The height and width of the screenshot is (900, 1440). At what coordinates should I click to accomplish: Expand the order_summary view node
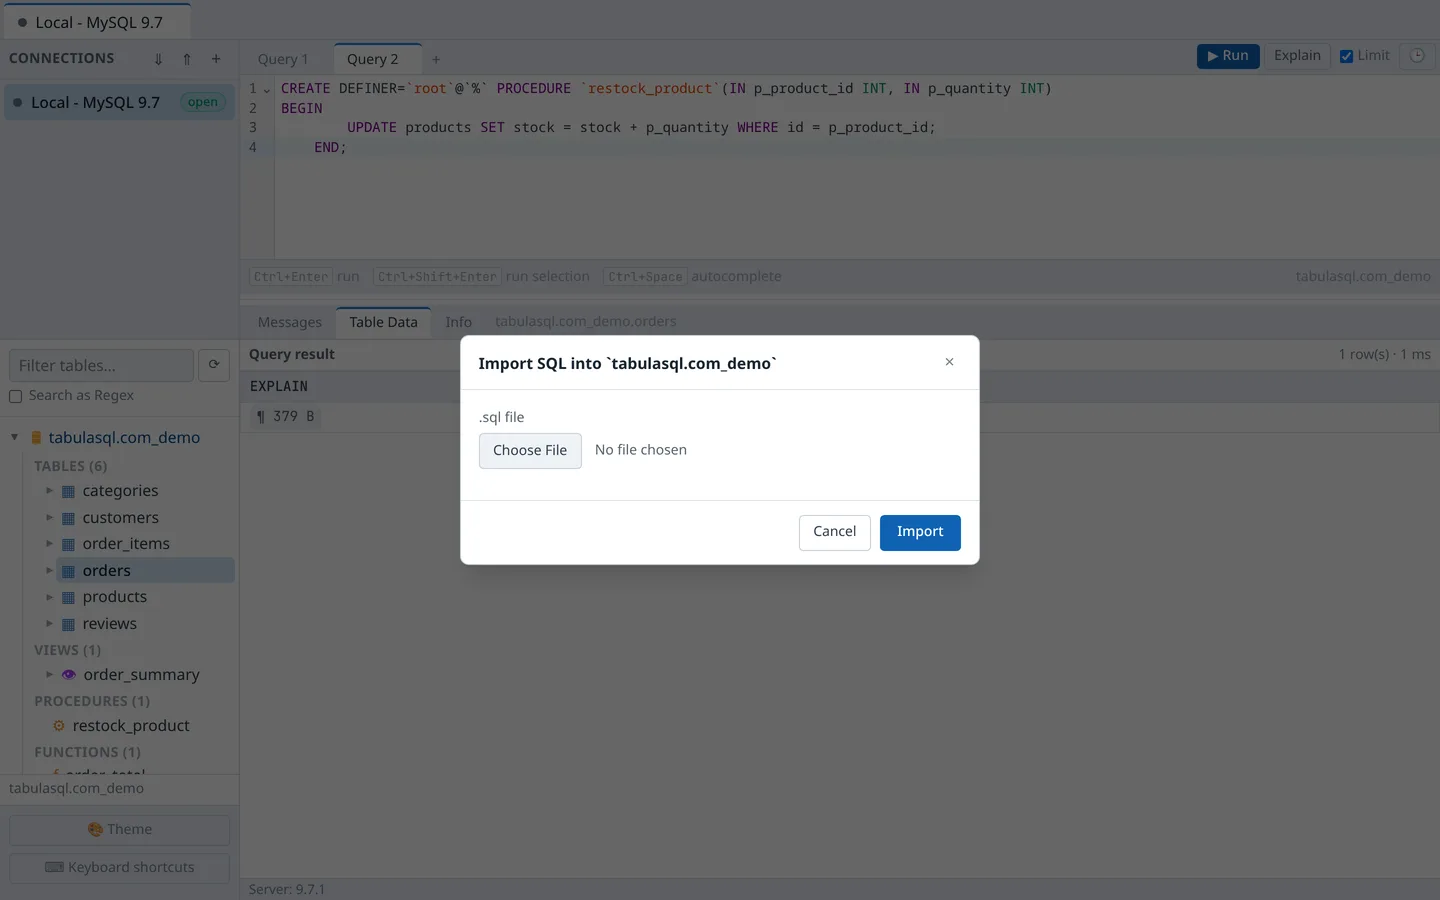point(49,675)
